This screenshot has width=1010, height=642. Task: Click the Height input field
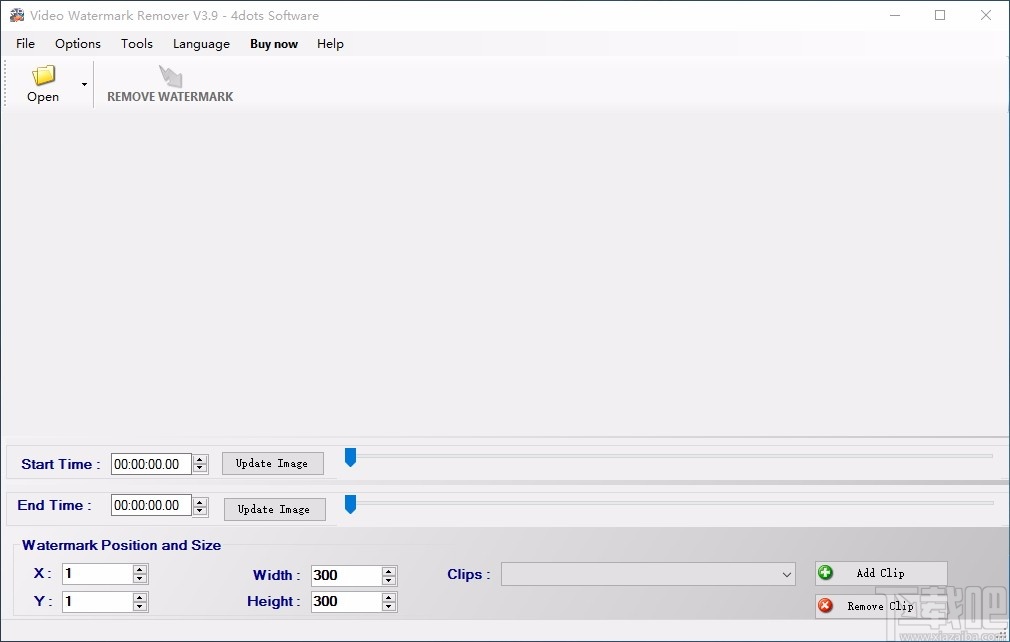[x=347, y=601]
